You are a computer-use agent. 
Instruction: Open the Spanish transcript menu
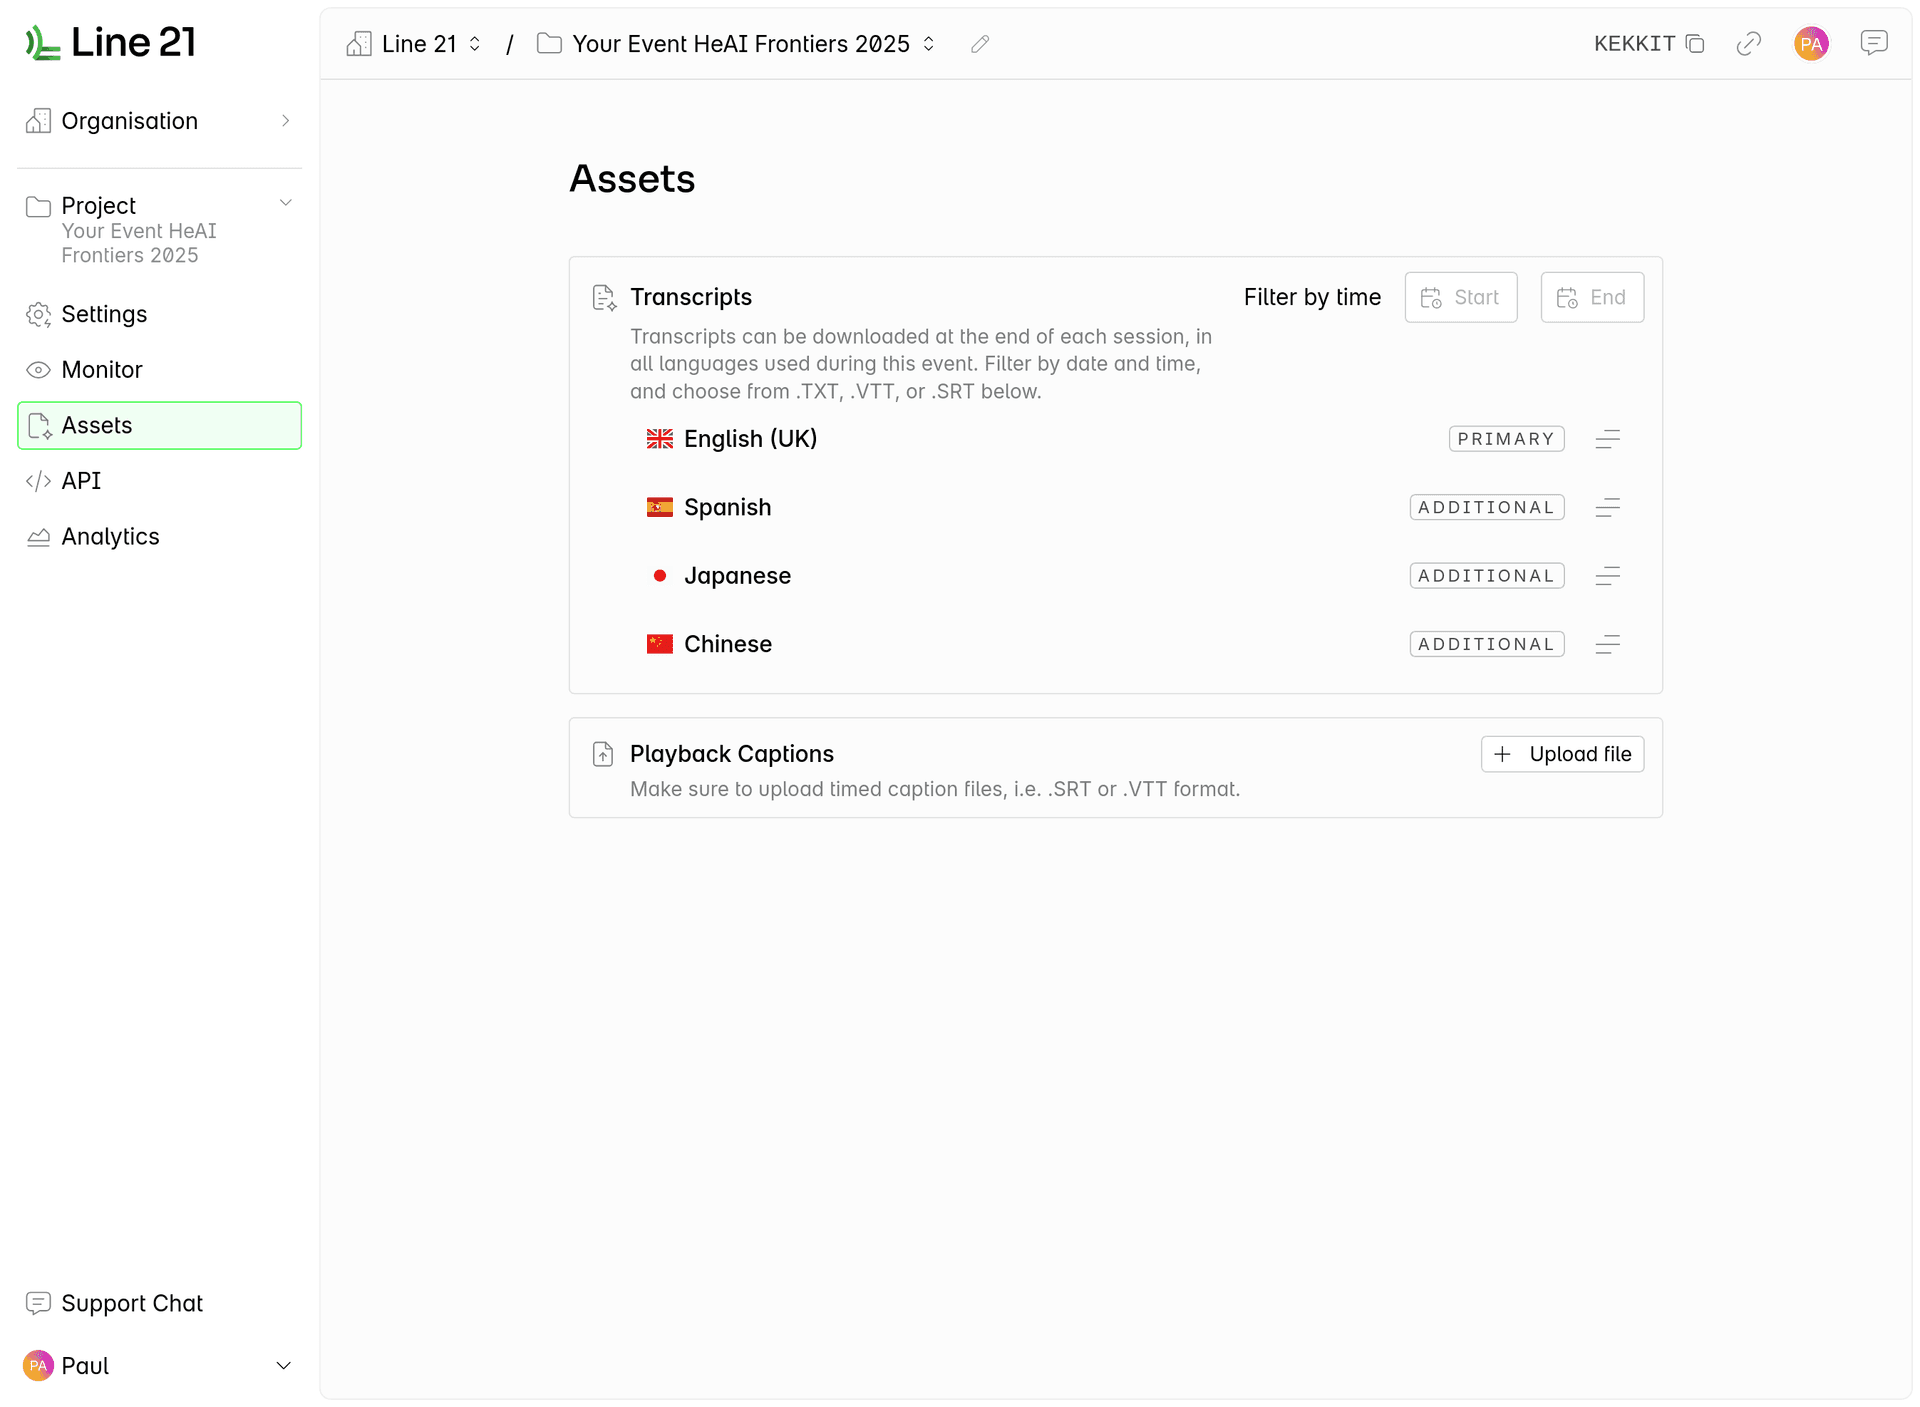[x=1608, y=508]
